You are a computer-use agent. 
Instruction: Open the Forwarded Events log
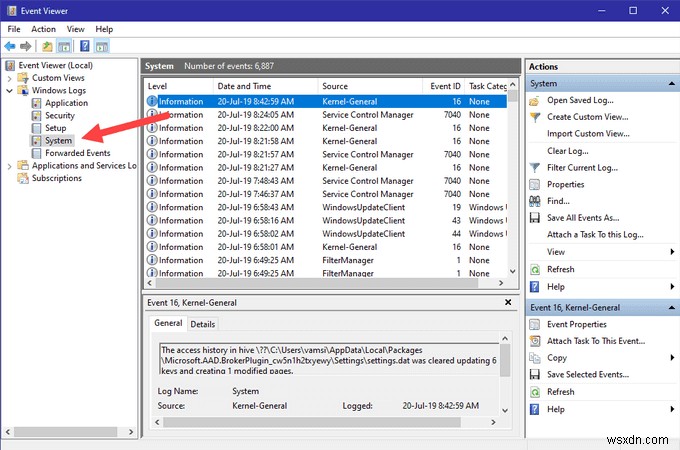(x=78, y=153)
